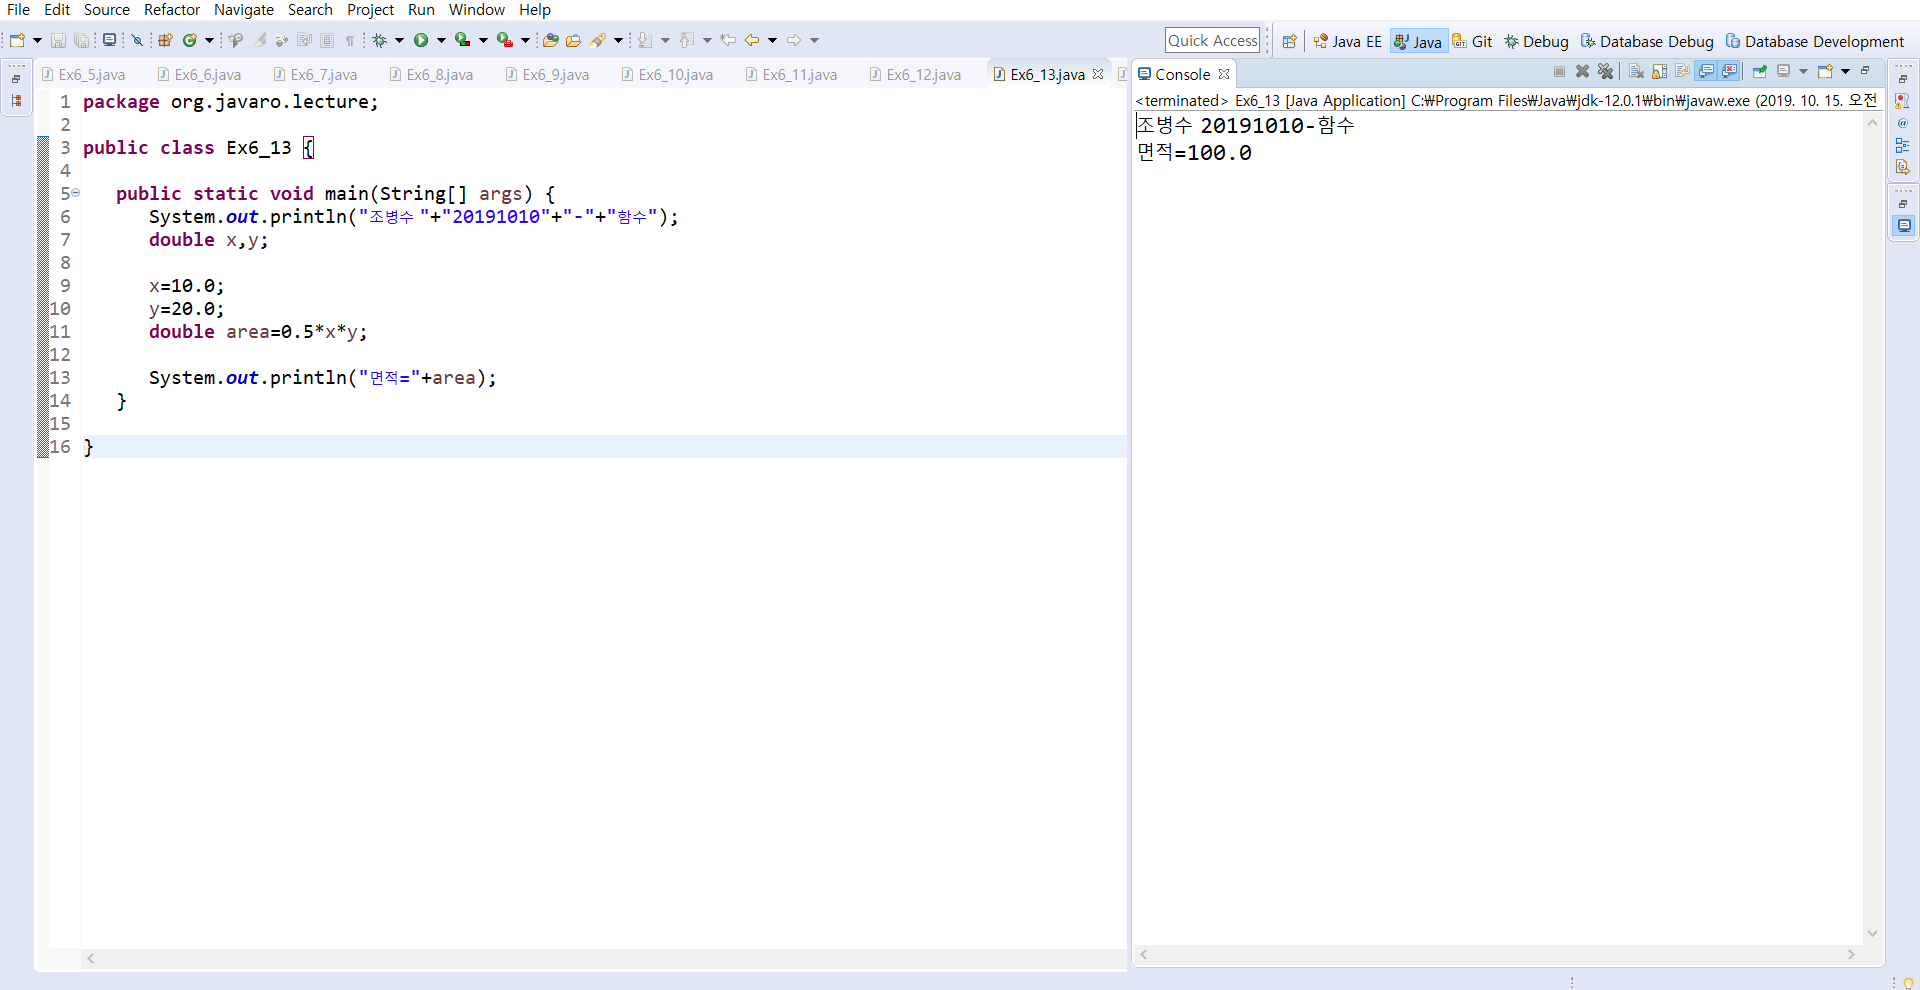The width and height of the screenshot is (1920, 990).
Task: Click the Search flashlight toolbar icon
Action: (x=598, y=41)
